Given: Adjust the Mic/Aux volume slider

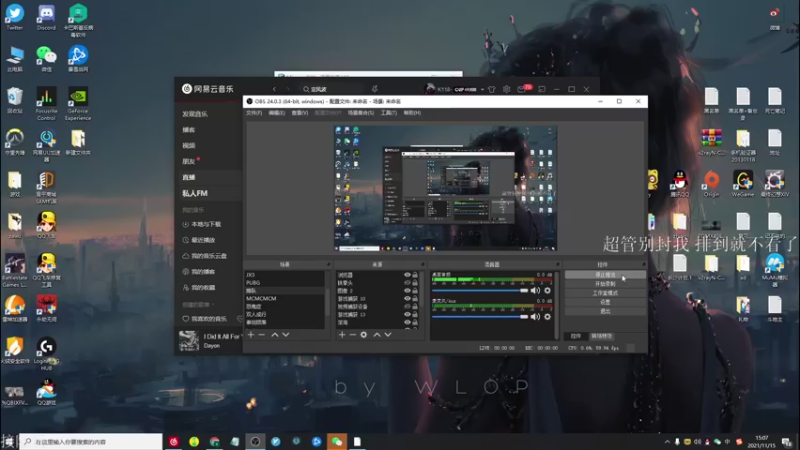Looking at the screenshot, I should click(x=480, y=317).
